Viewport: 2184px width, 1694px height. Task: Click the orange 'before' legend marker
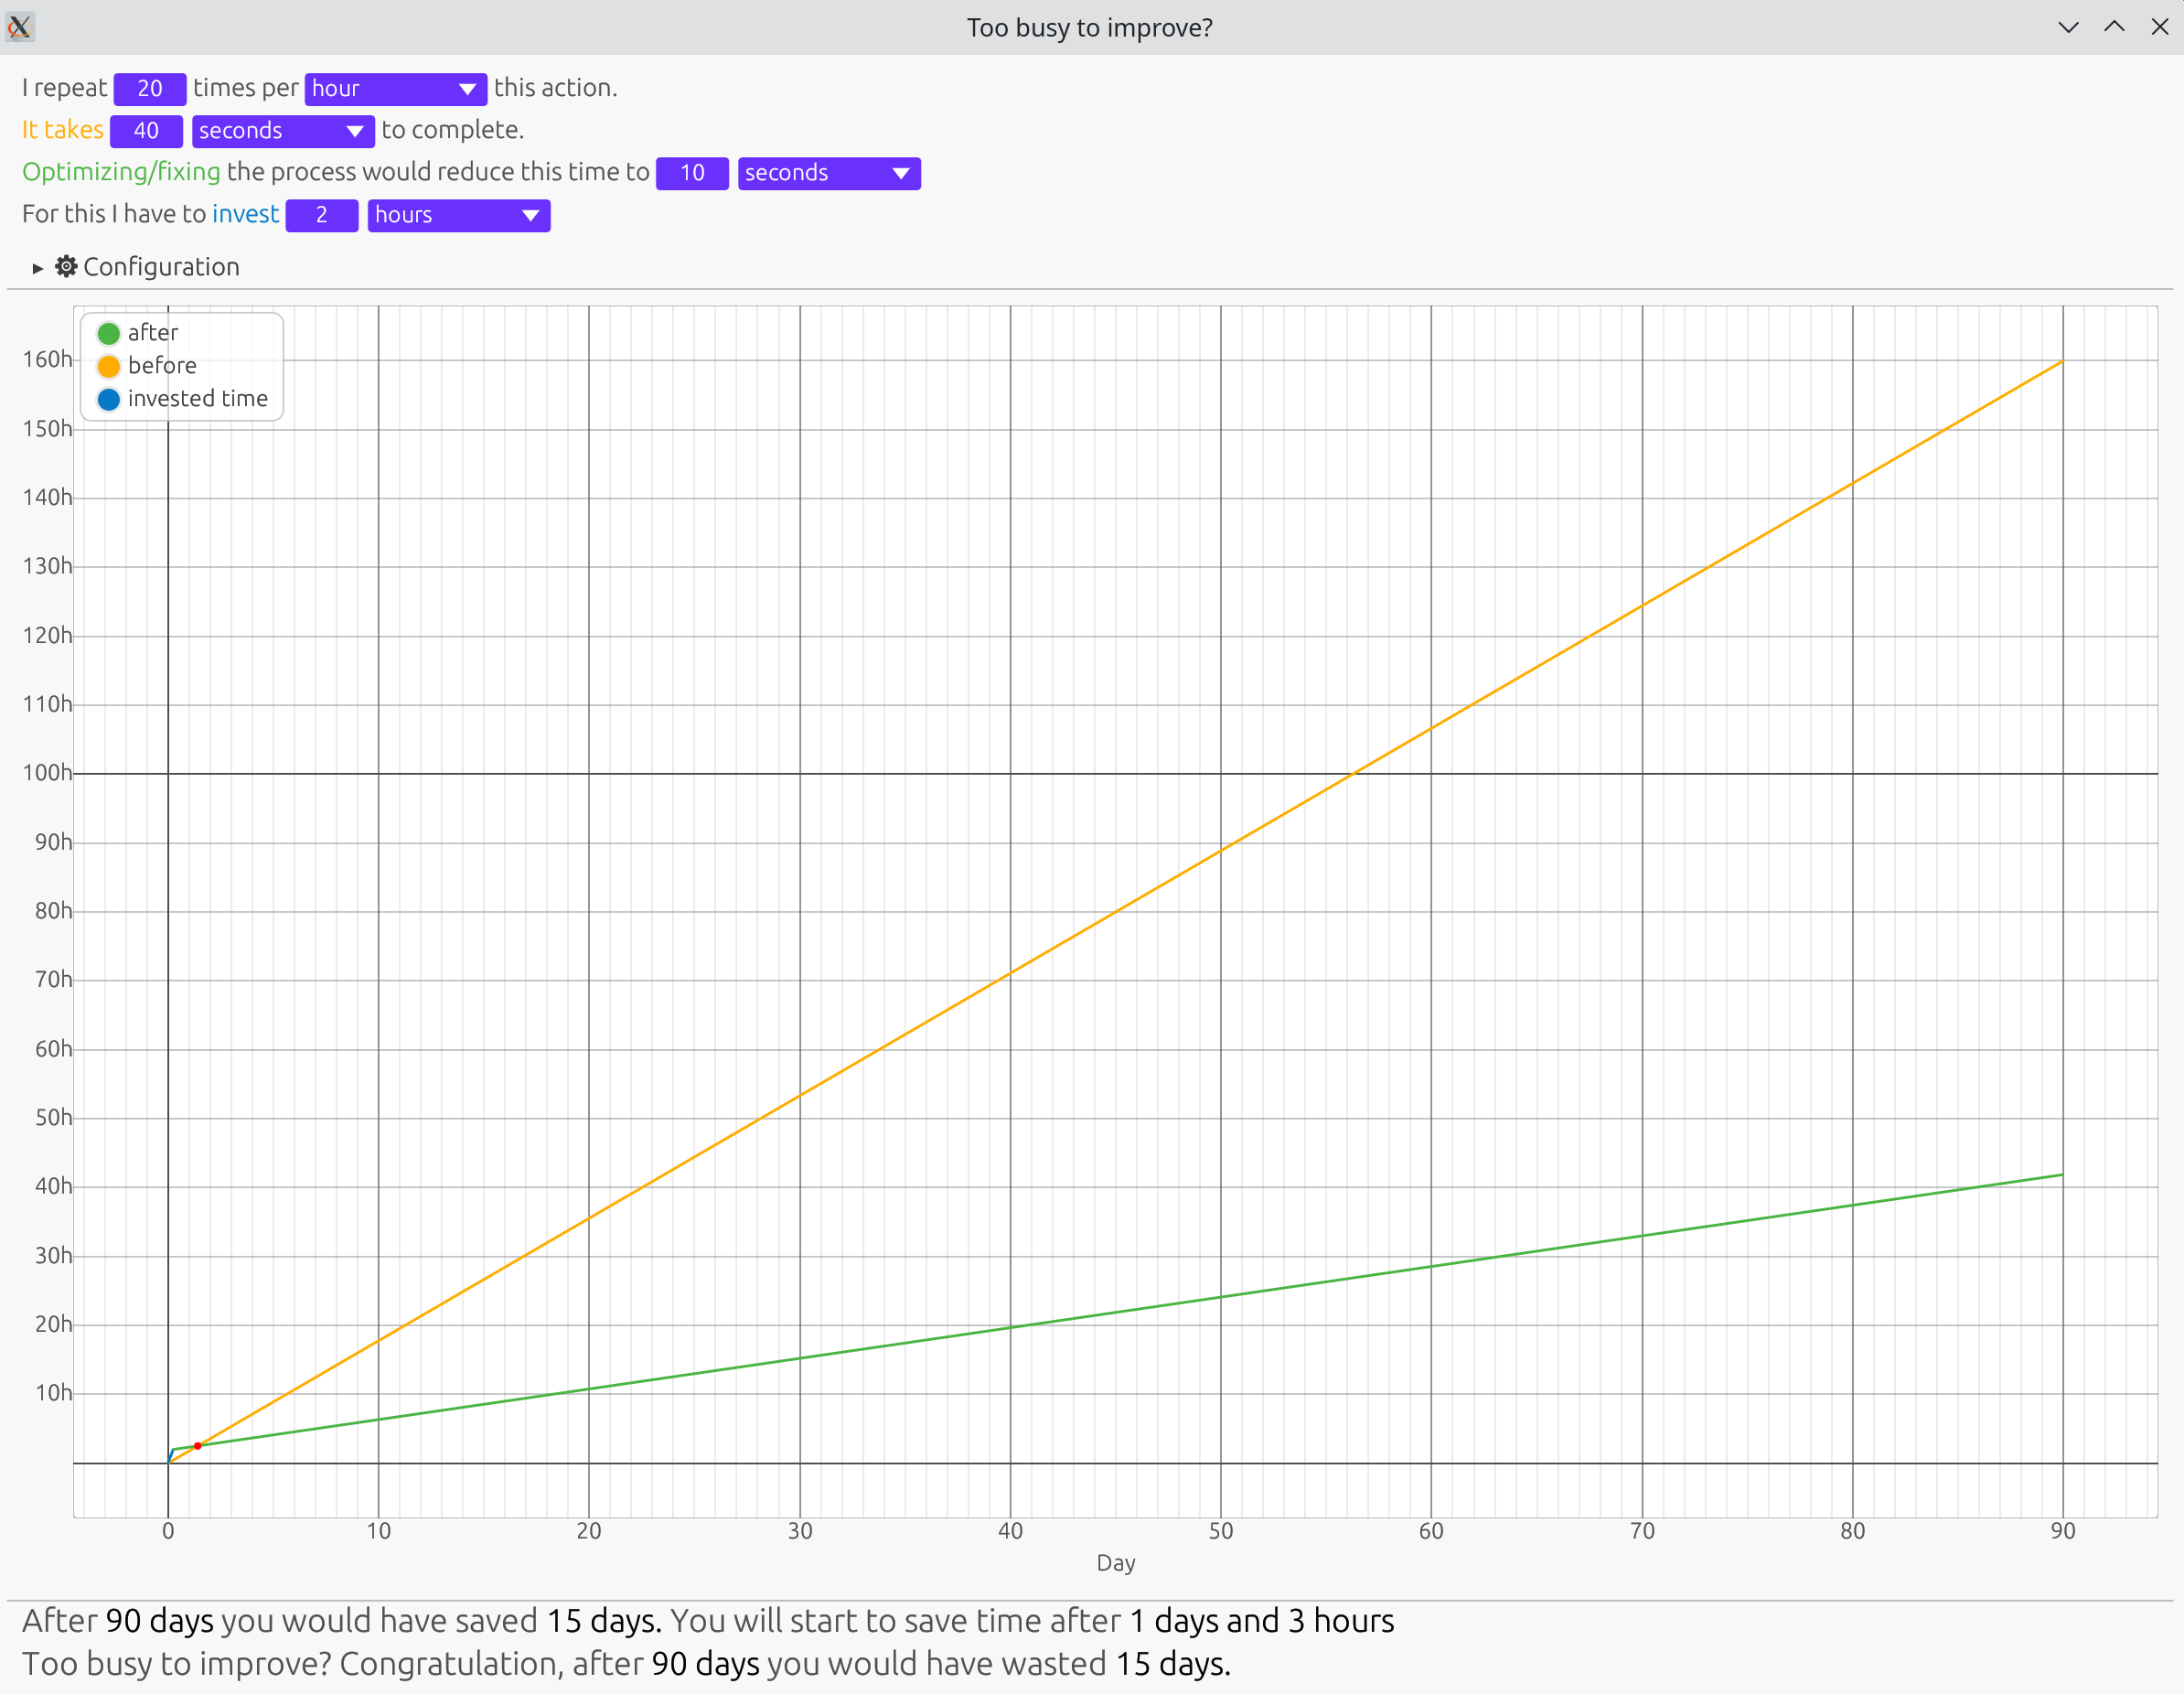109,366
